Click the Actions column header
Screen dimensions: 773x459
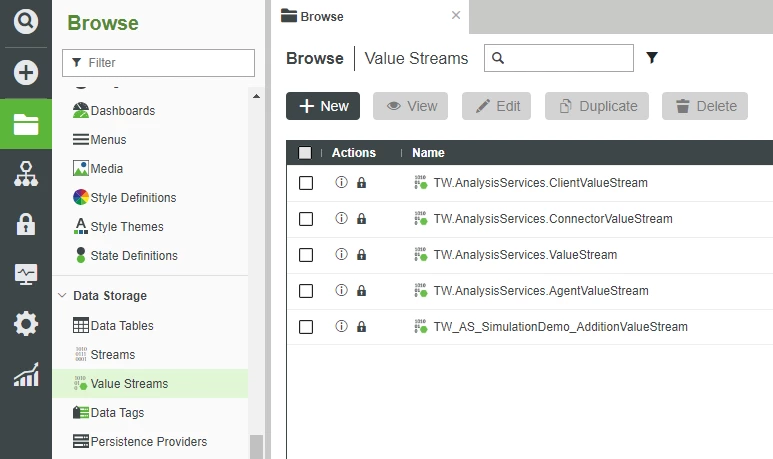pyautogui.click(x=353, y=153)
